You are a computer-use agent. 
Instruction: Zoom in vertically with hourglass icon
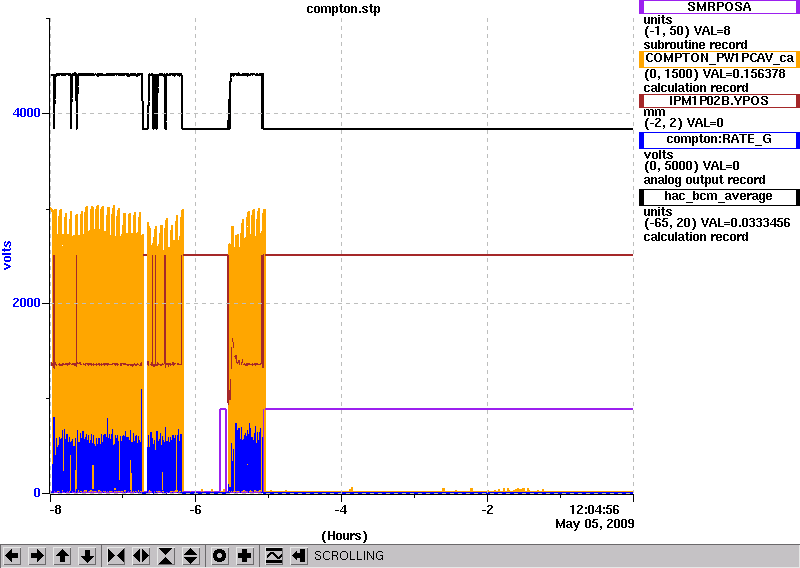166,555
